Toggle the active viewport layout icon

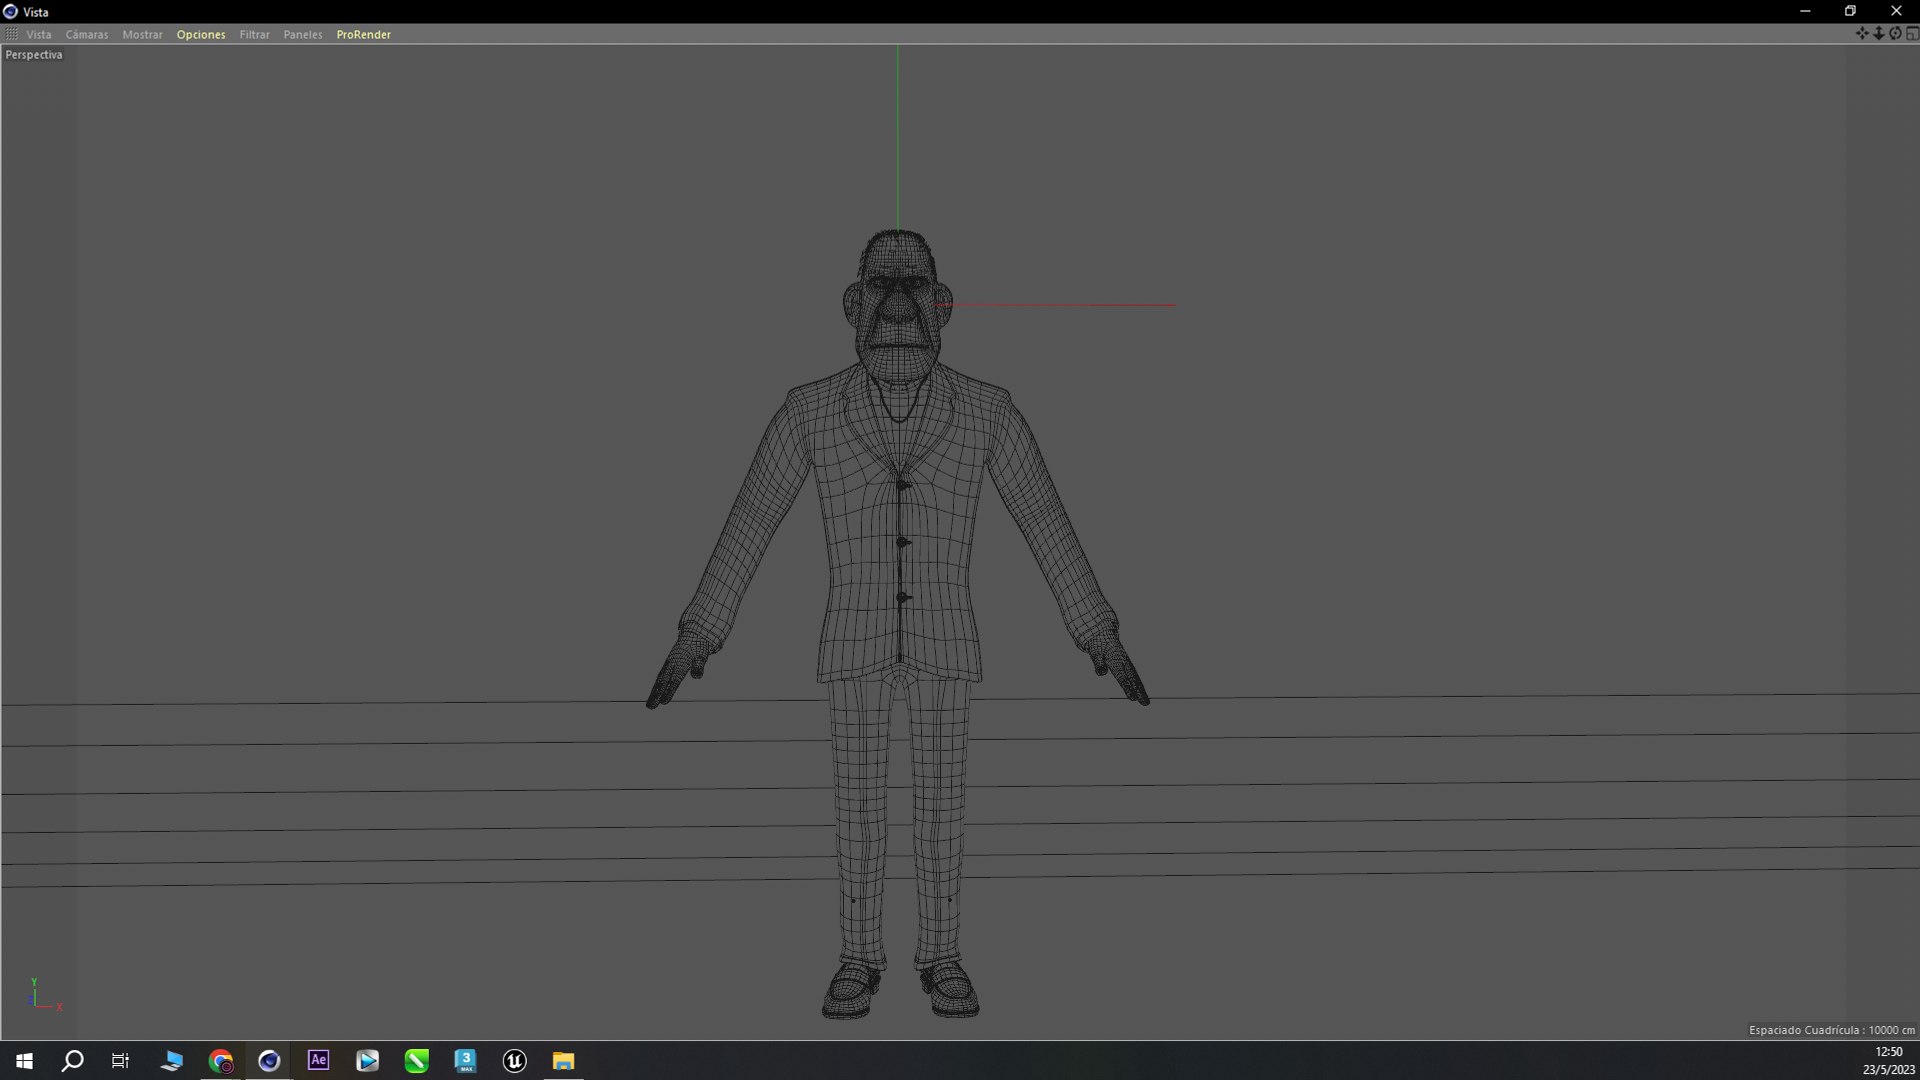[1912, 34]
